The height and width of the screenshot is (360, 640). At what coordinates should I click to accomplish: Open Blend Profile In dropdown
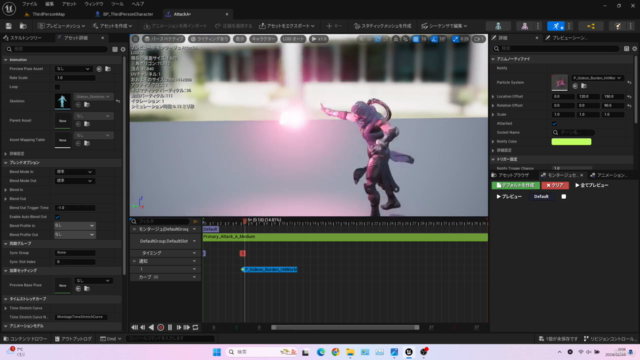click(75, 226)
